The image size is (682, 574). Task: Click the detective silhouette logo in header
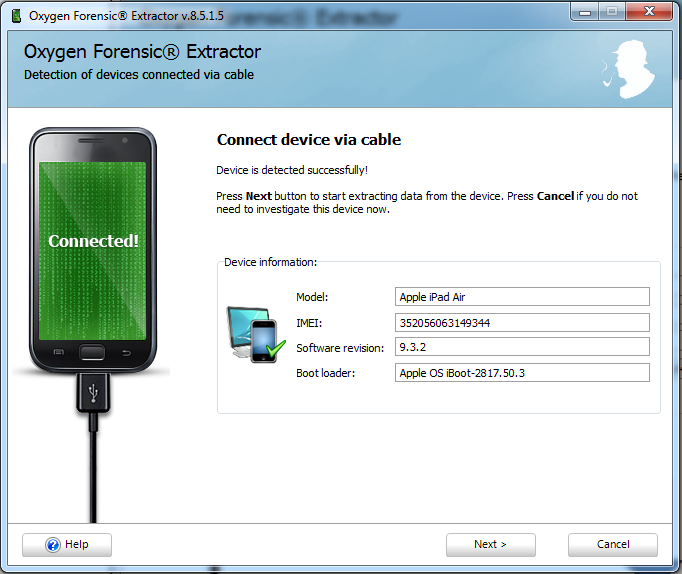(629, 69)
